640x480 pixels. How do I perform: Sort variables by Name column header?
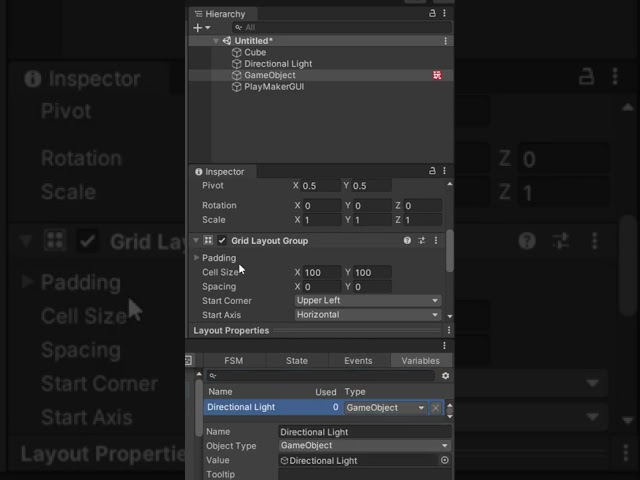tap(220, 392)
